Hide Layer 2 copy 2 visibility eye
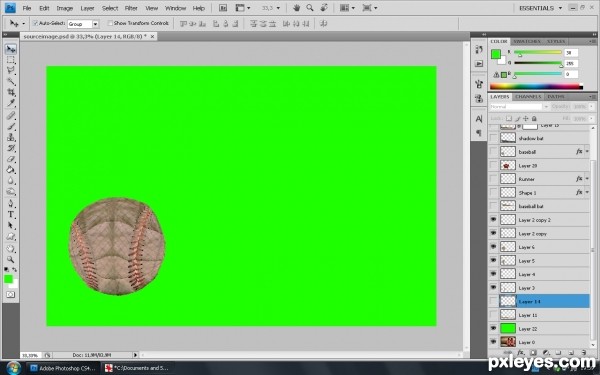 pos(493,220)
